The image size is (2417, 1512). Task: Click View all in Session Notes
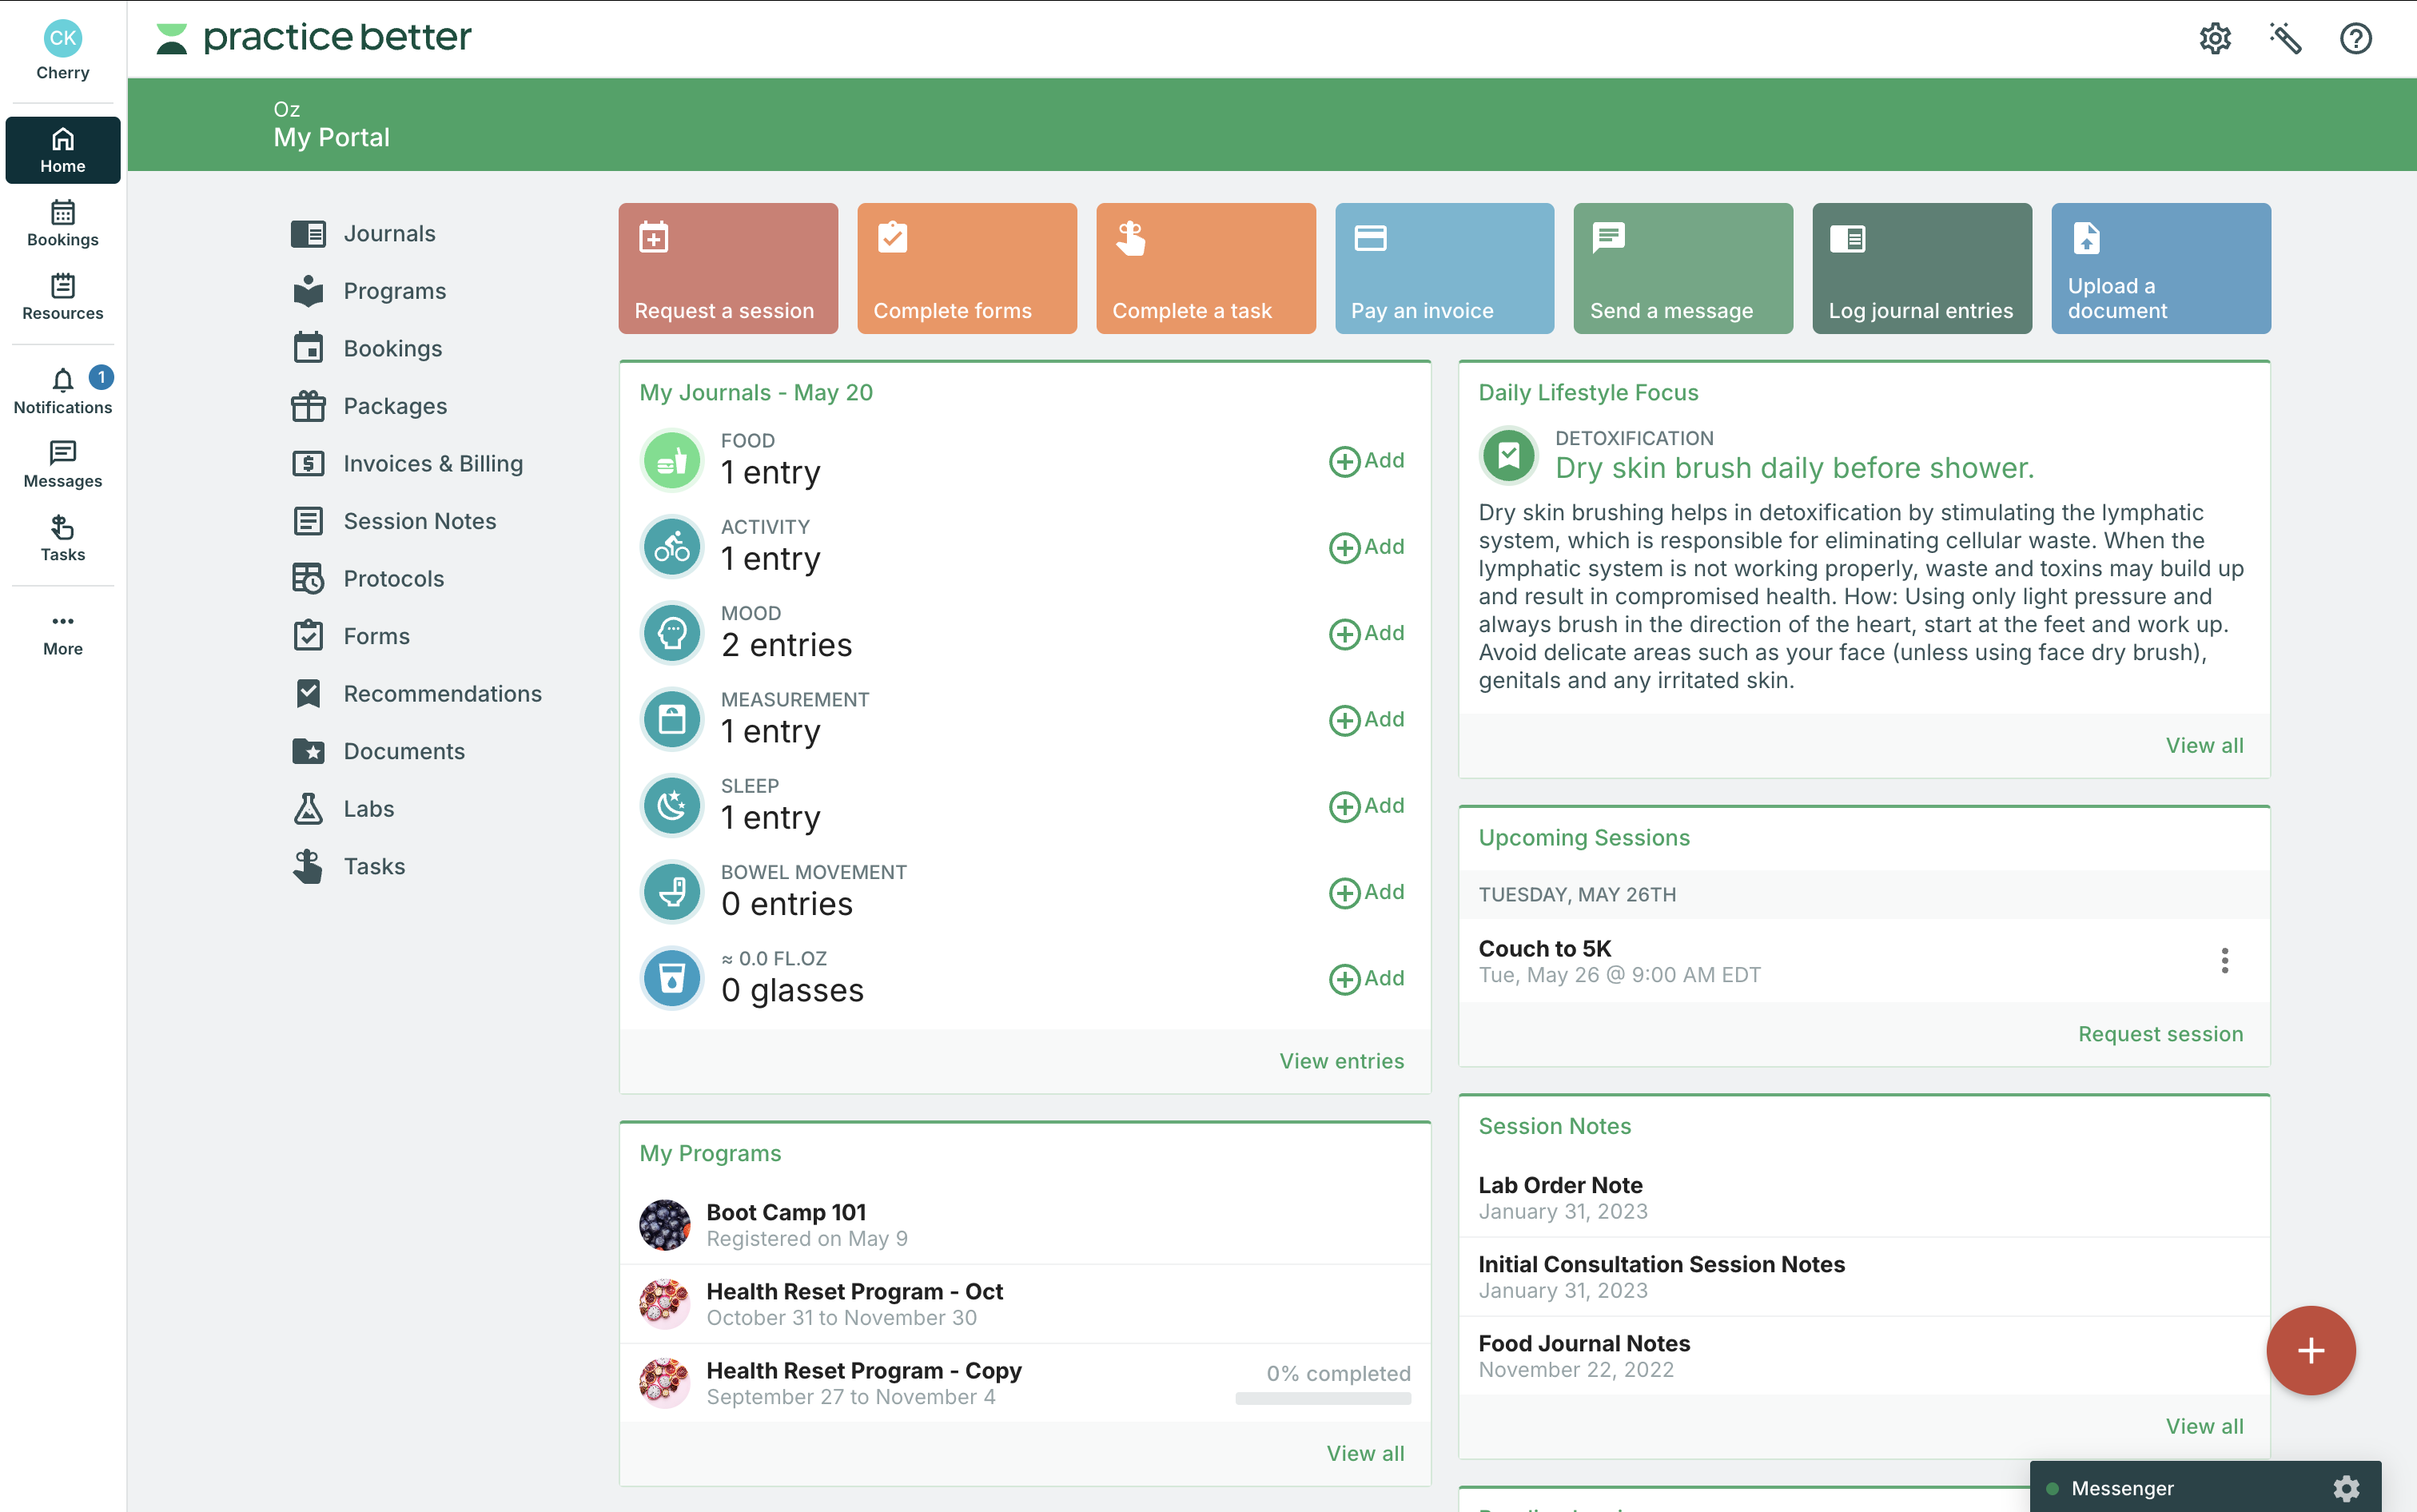(x=2204, y=1426)
